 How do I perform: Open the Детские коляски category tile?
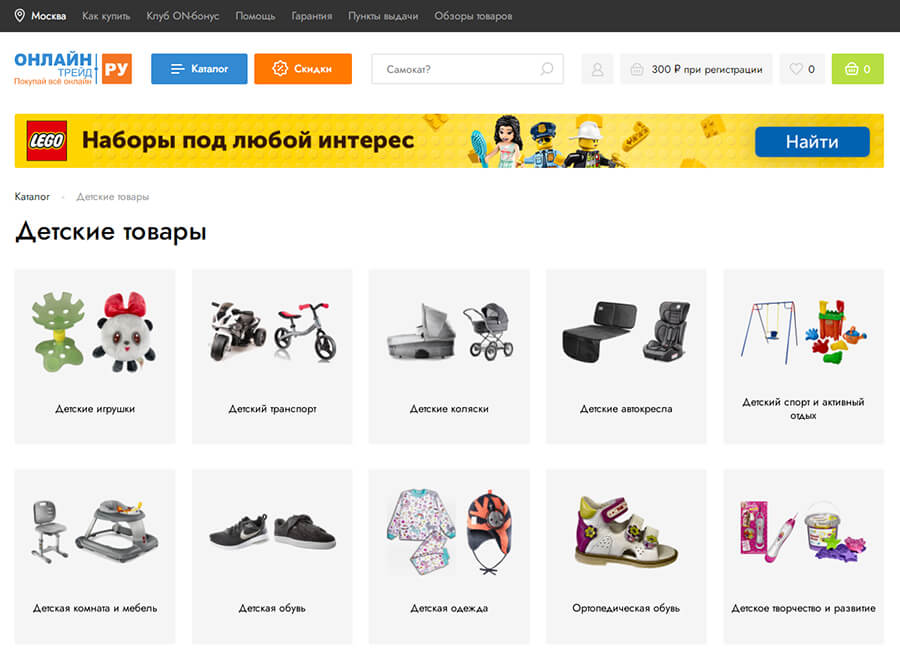click(449, 356)
